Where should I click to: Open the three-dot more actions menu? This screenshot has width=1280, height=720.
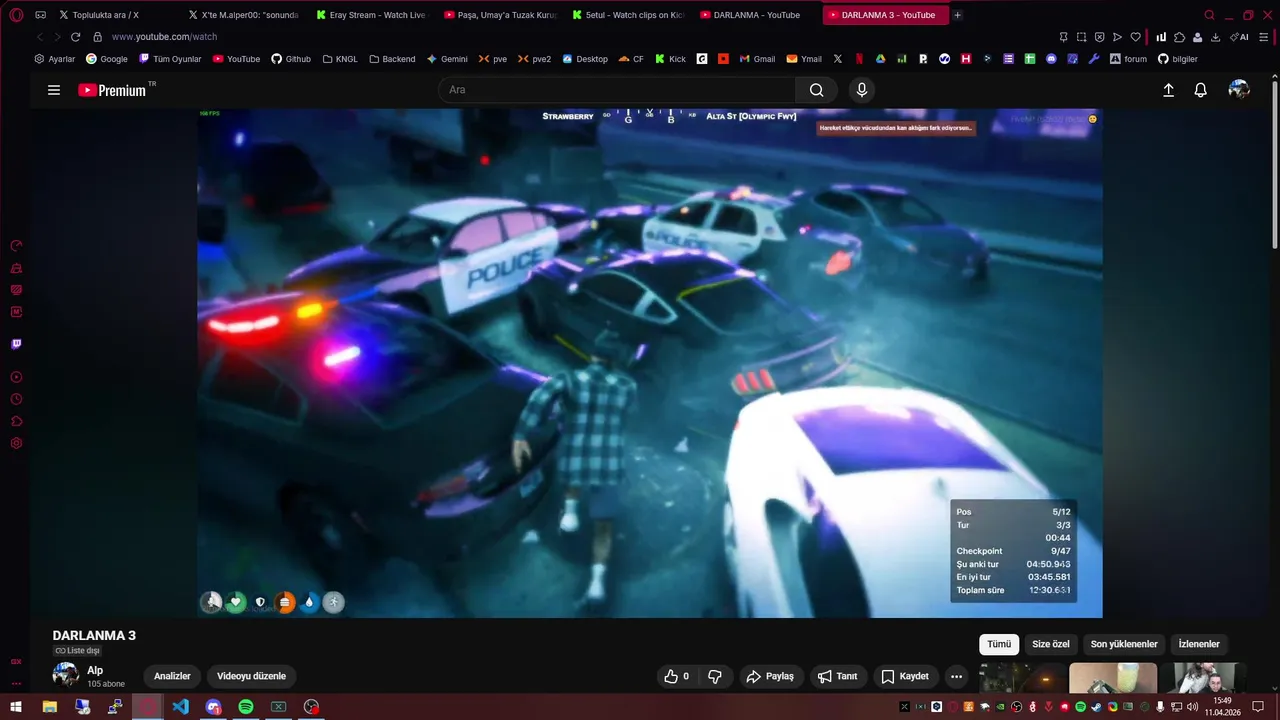pos(957,677)
